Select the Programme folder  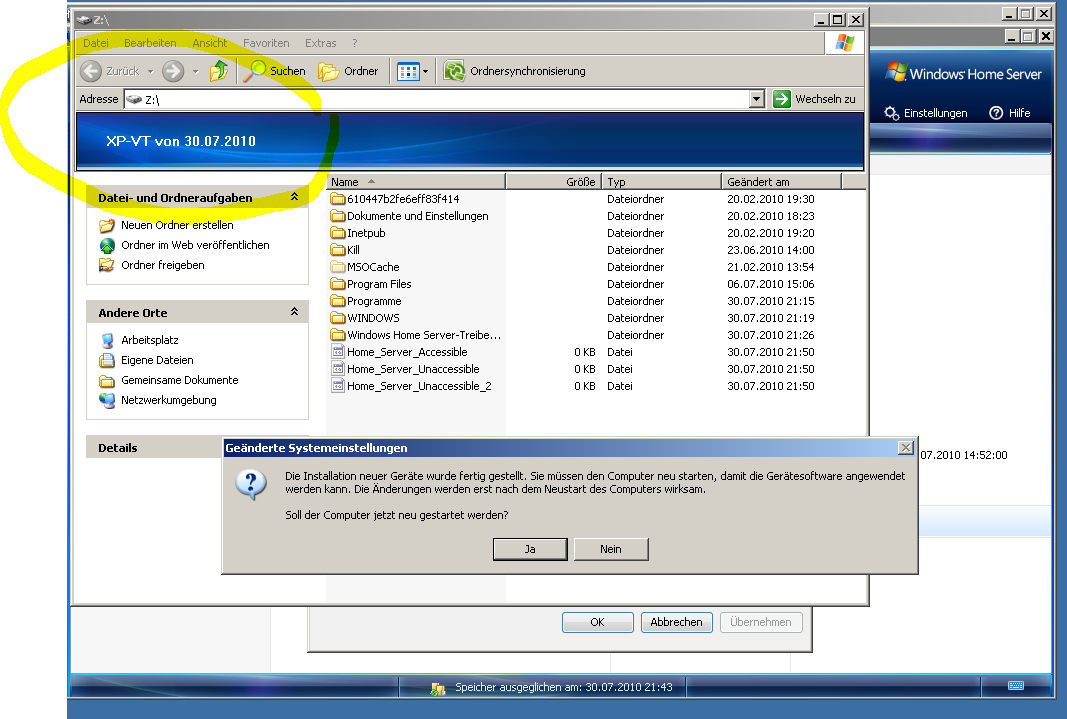click(x=366, y=301)
